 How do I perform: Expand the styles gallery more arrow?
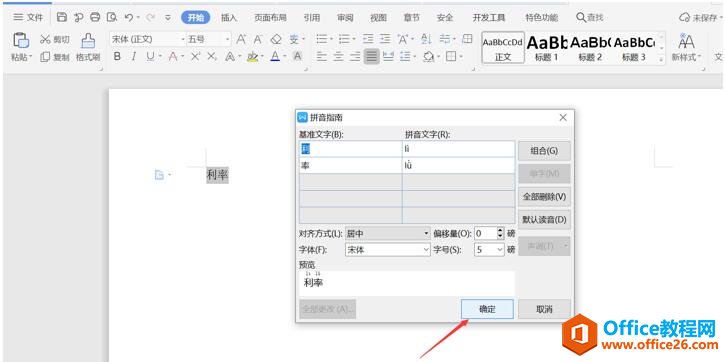tap(662, 59)
